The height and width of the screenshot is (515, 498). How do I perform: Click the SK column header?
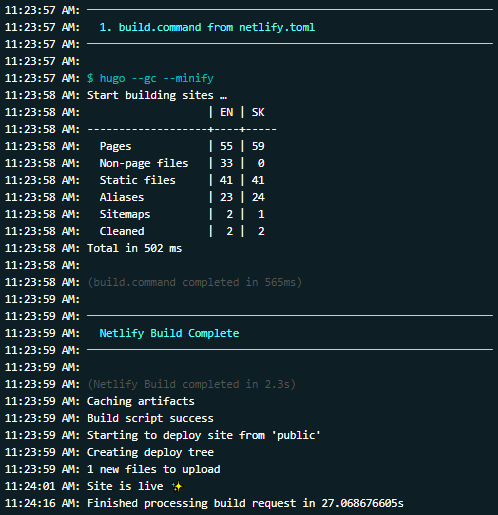pos(258,112)
